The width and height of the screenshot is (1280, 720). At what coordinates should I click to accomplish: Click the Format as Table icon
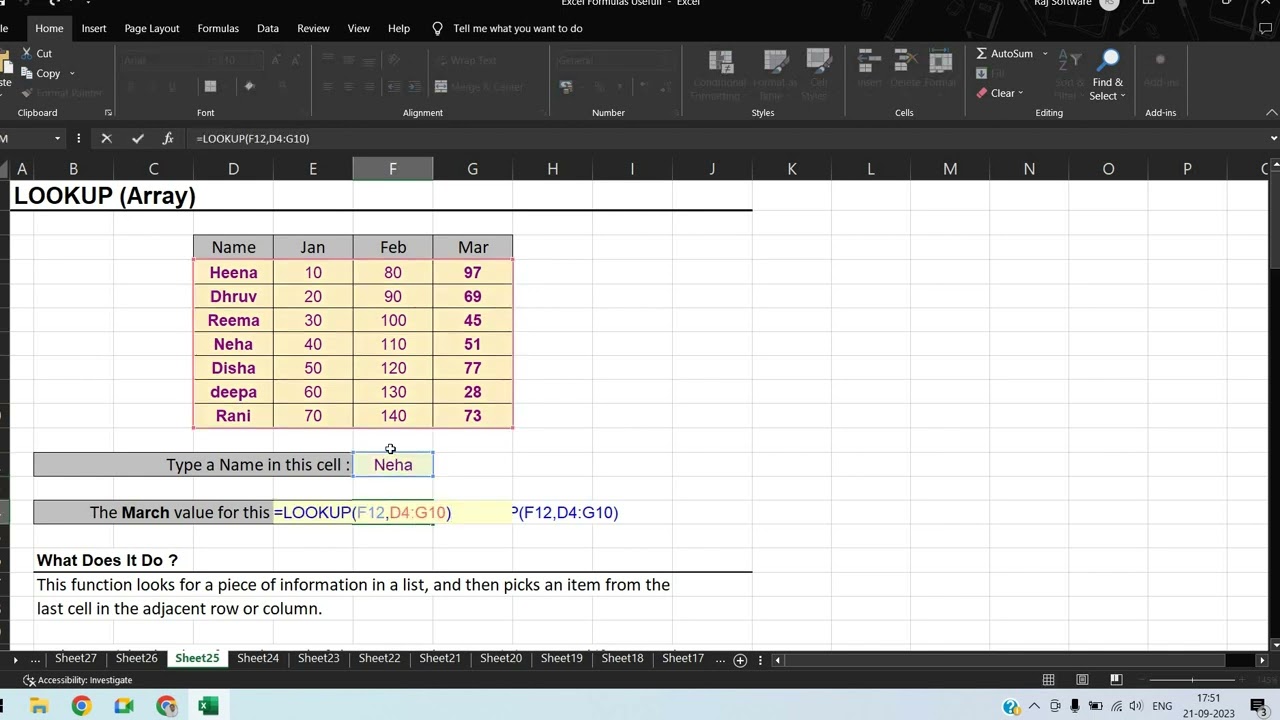click(775, 75)
